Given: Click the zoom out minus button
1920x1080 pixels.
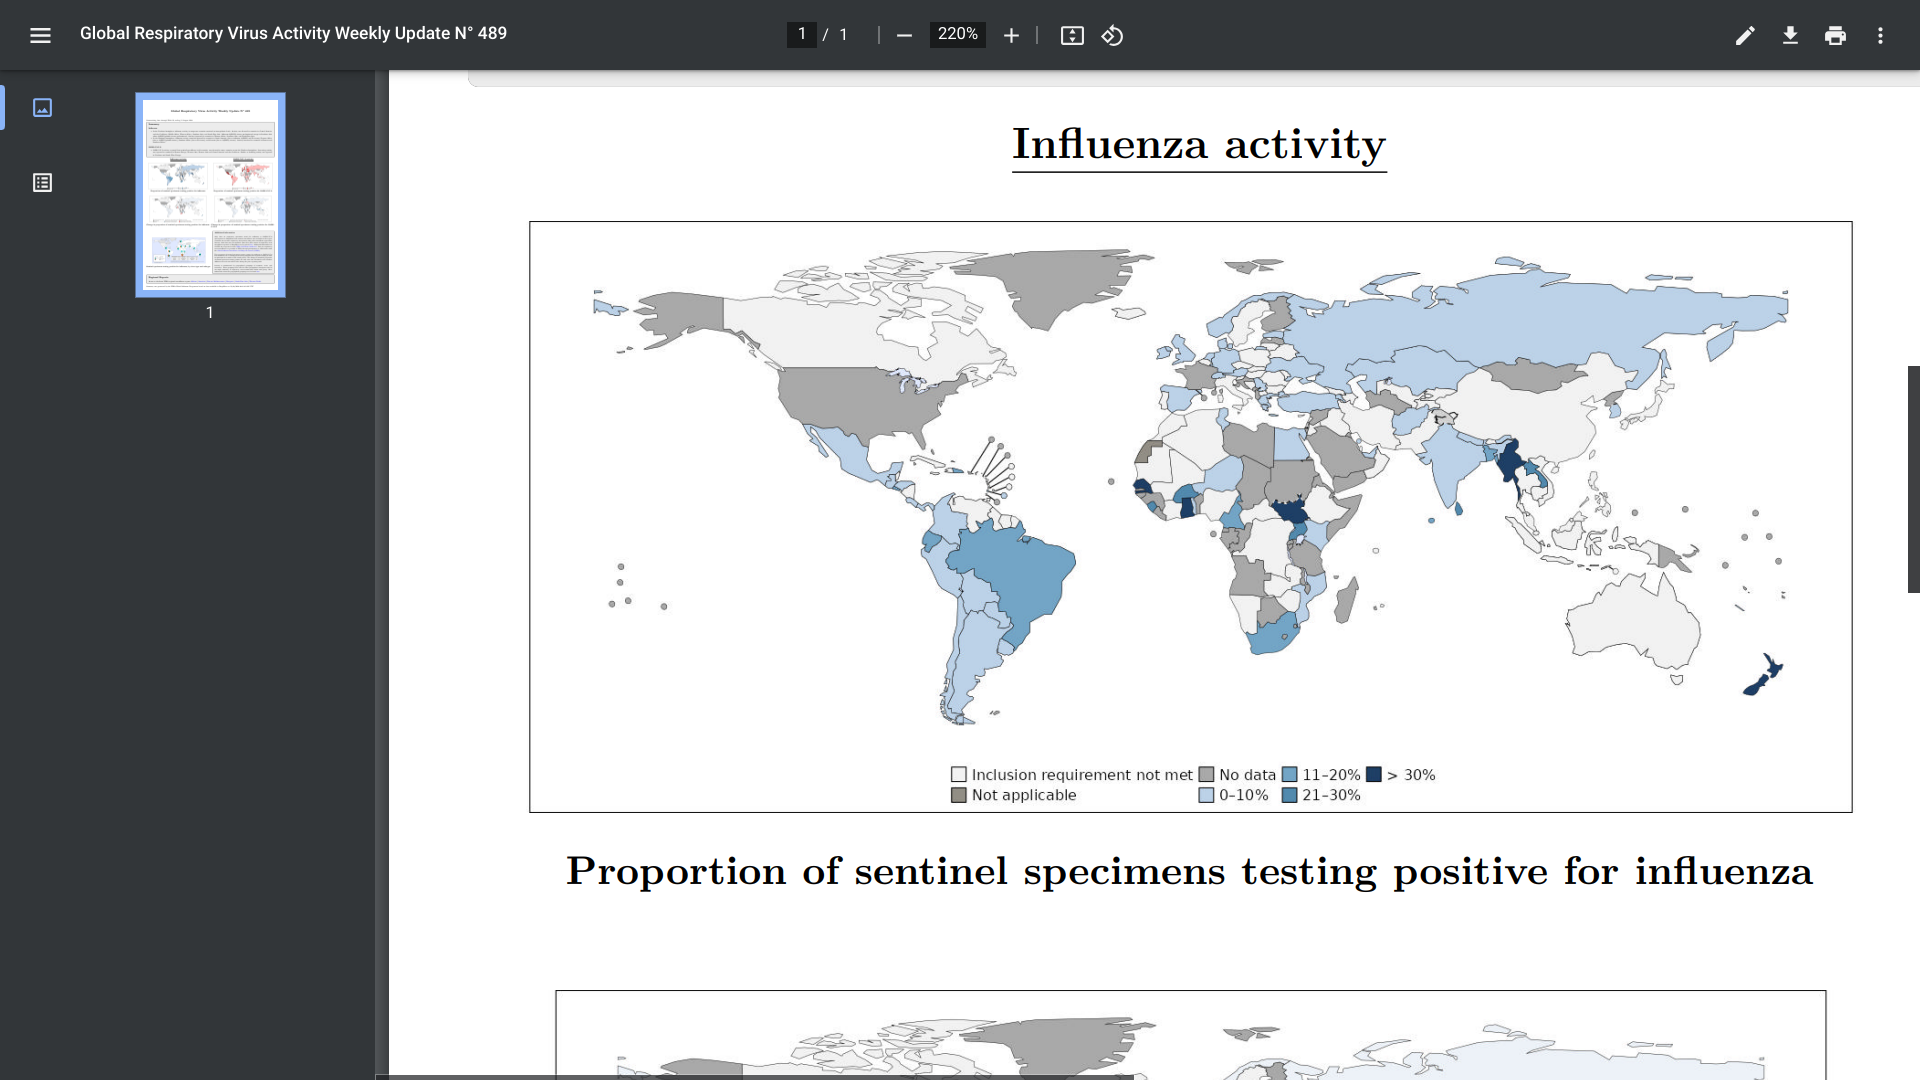Looking at the screenshot, I should point(904,35).
